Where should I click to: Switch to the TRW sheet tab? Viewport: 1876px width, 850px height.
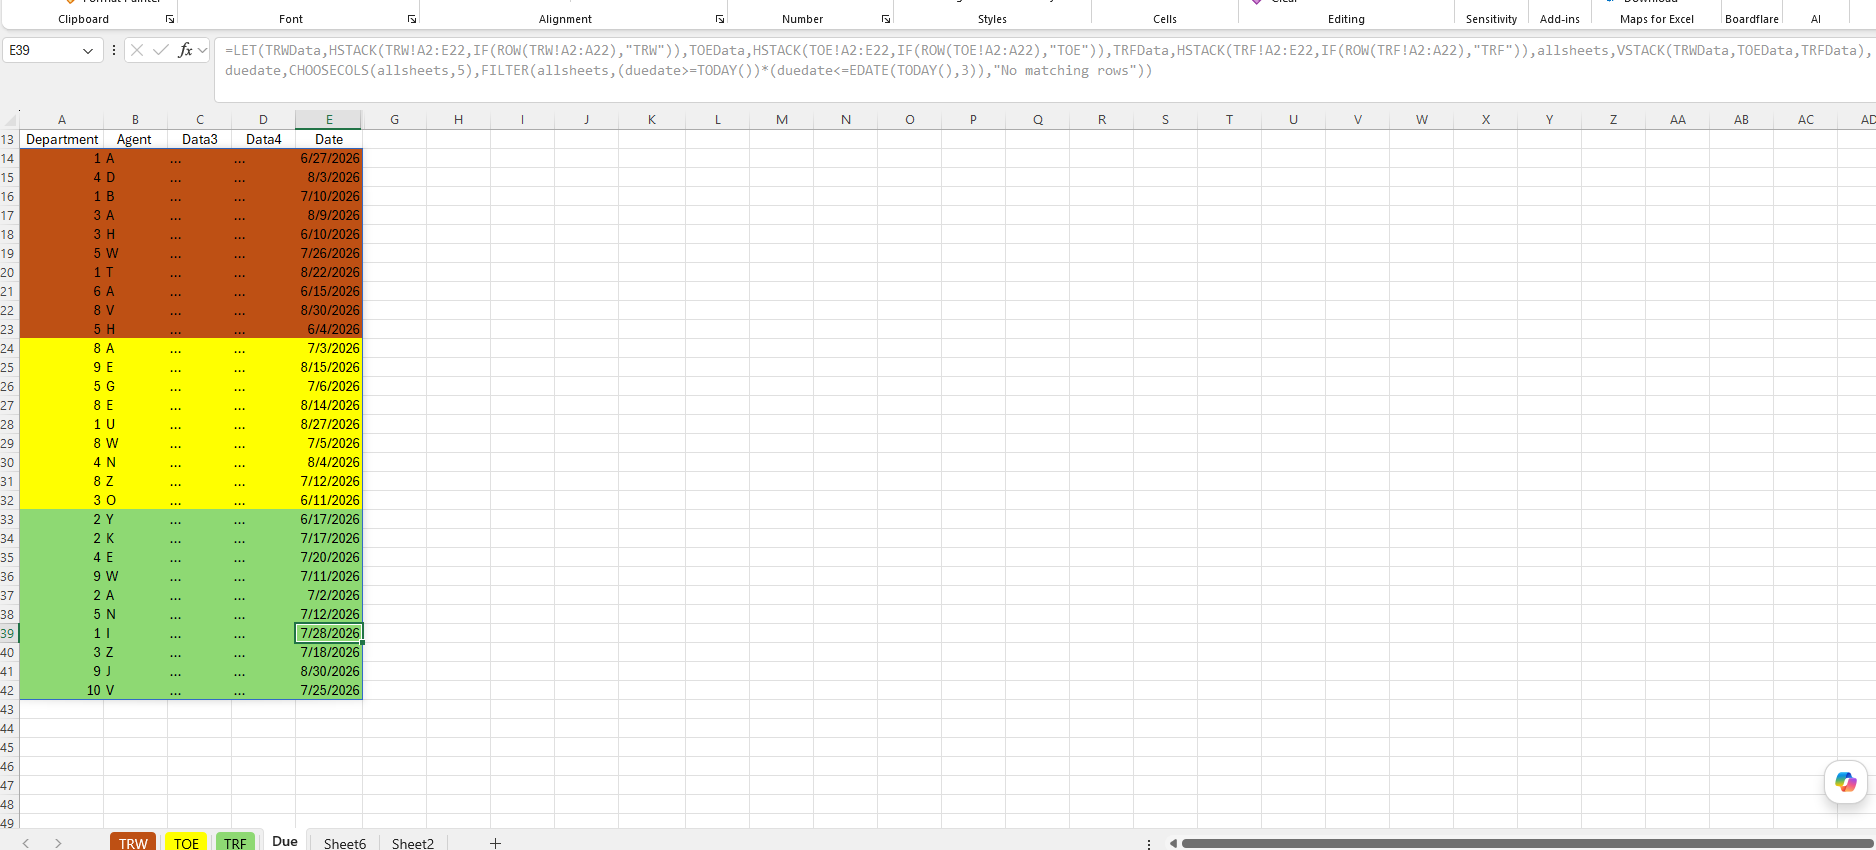click(x=133, y=842)
